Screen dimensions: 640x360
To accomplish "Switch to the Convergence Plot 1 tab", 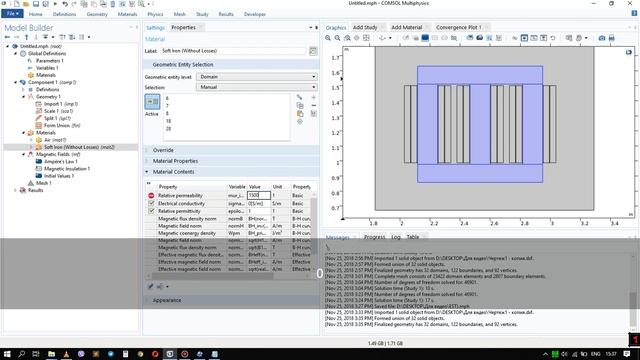I will (458, 27).
